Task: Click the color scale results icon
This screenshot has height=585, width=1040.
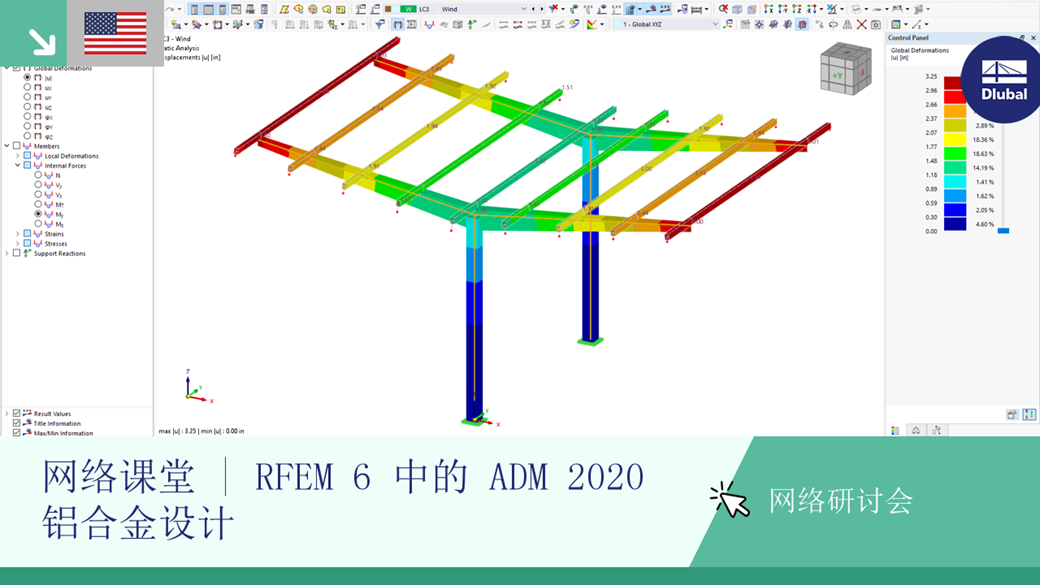Action: point(591,25)
